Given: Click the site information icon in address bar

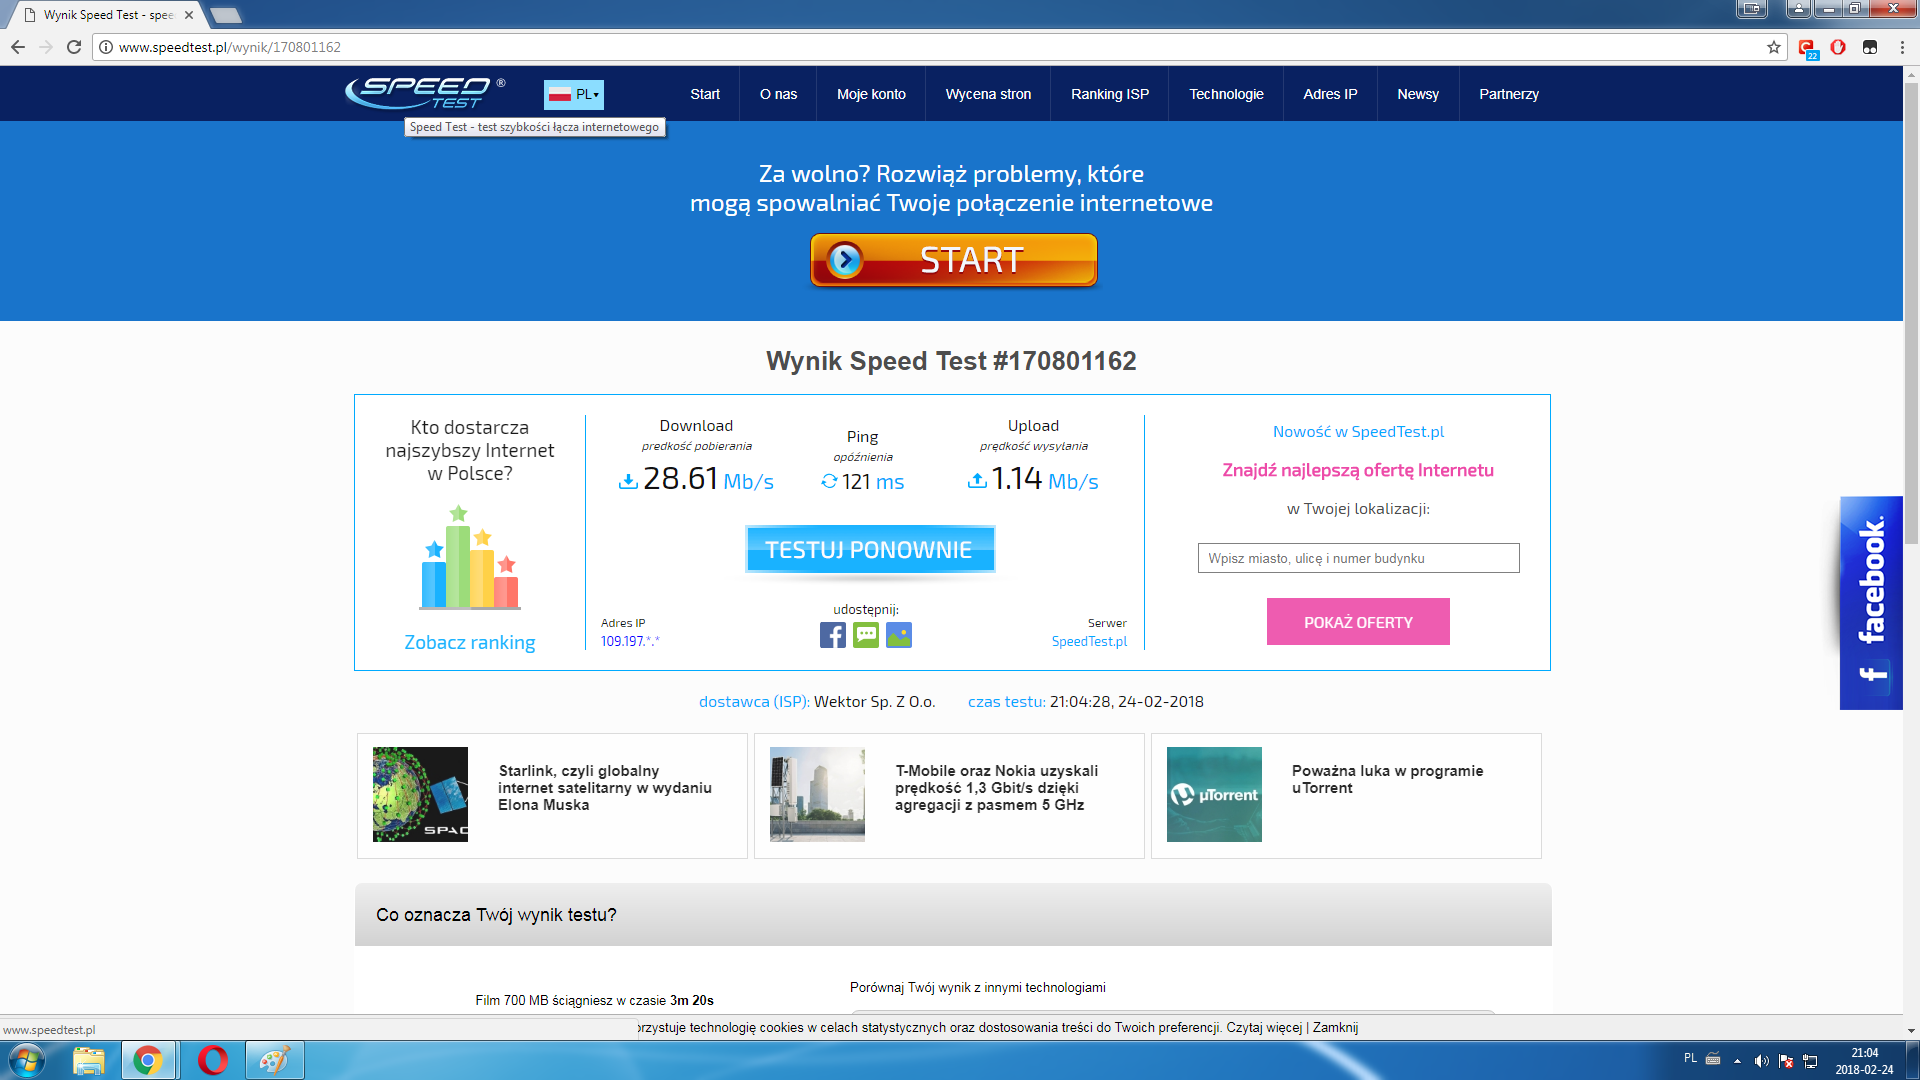Looking at the screenshot, I should [x=106, y=47].
